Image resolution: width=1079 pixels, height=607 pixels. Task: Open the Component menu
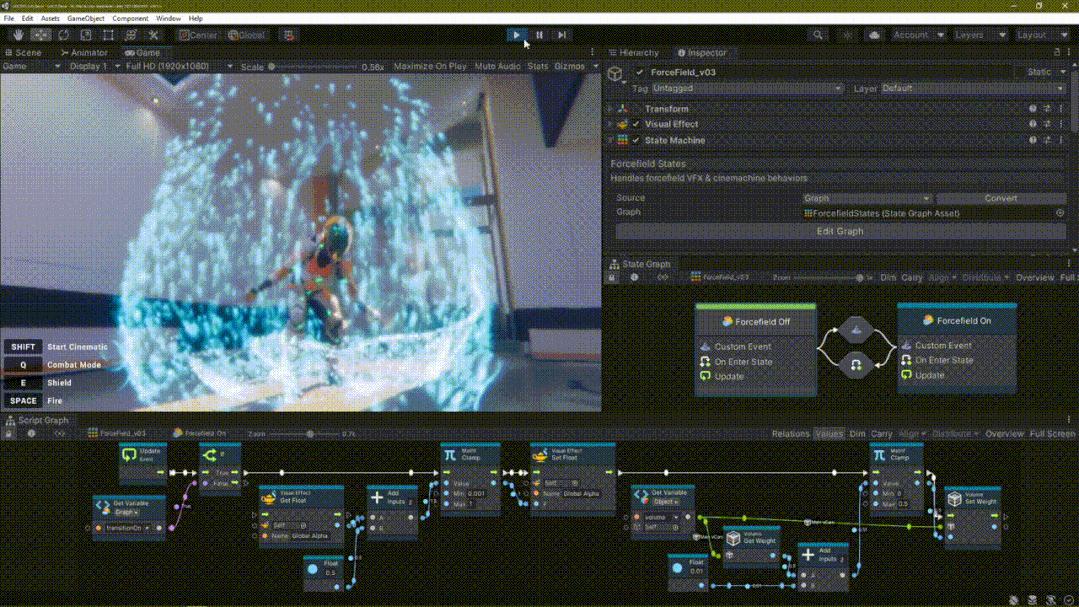[x=130, y=18]
